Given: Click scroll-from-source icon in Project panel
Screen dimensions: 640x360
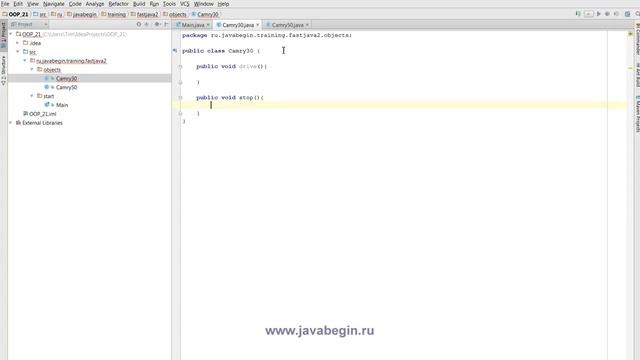Looking at the screenshot, I should point(139,24).
